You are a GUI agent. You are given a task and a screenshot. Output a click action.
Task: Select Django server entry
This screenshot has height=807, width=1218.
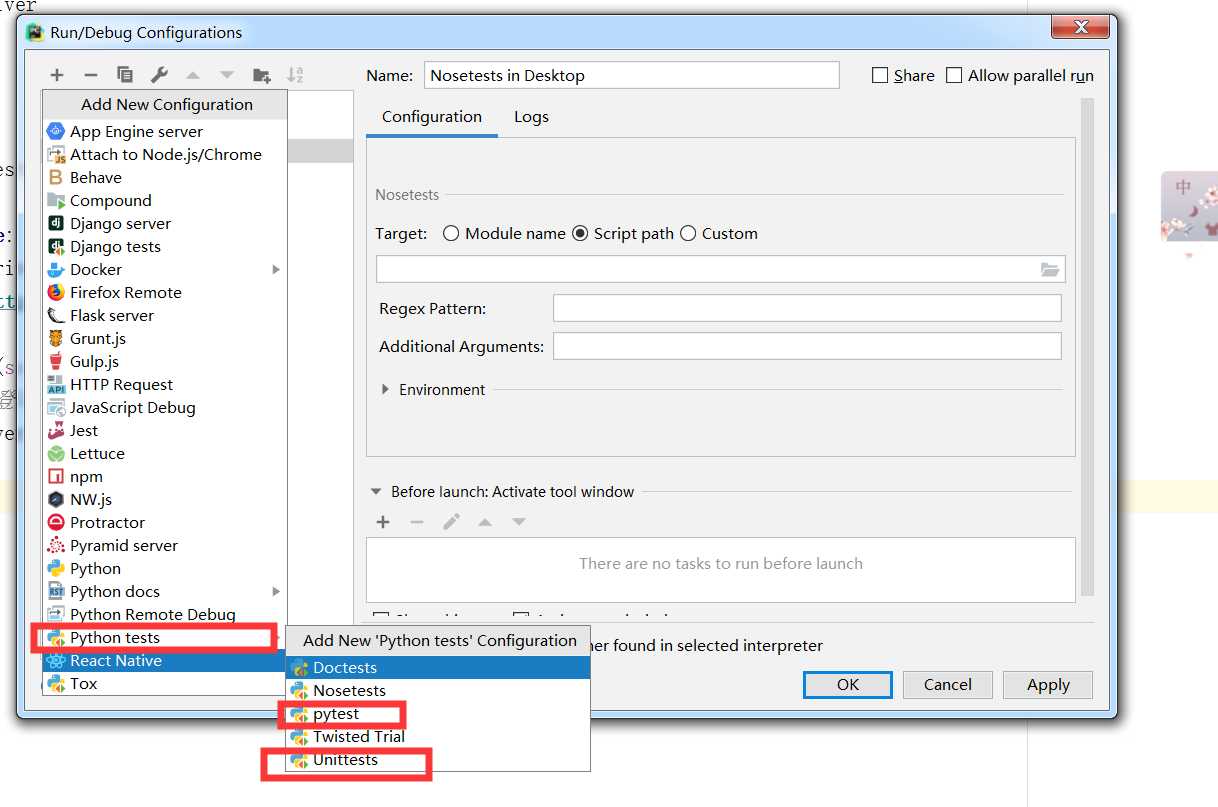164,223
